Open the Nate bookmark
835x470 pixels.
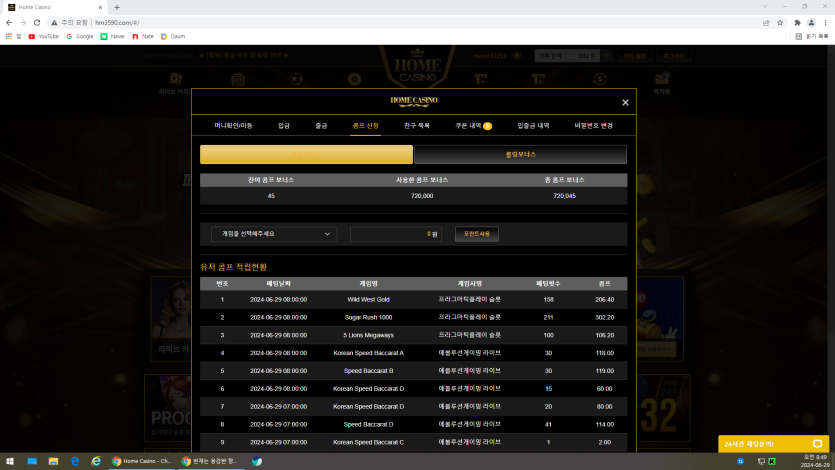click(143, 36)
